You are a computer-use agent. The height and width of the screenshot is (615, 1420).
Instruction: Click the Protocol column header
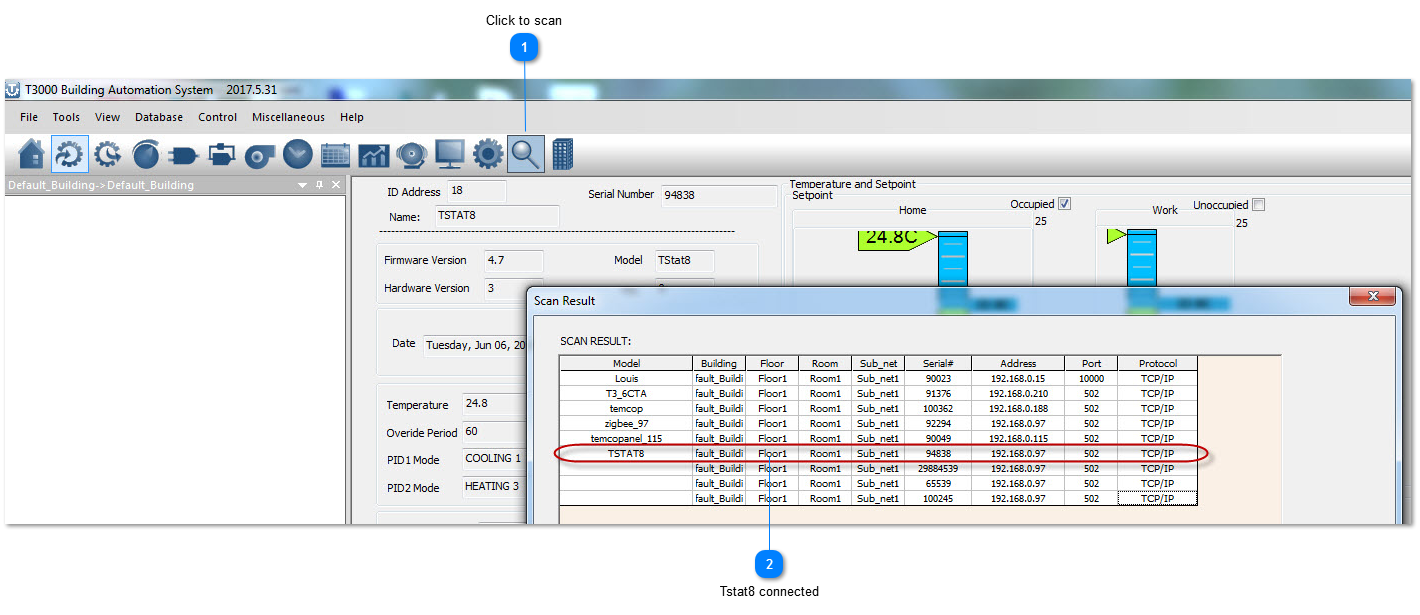coord(1158,363)
